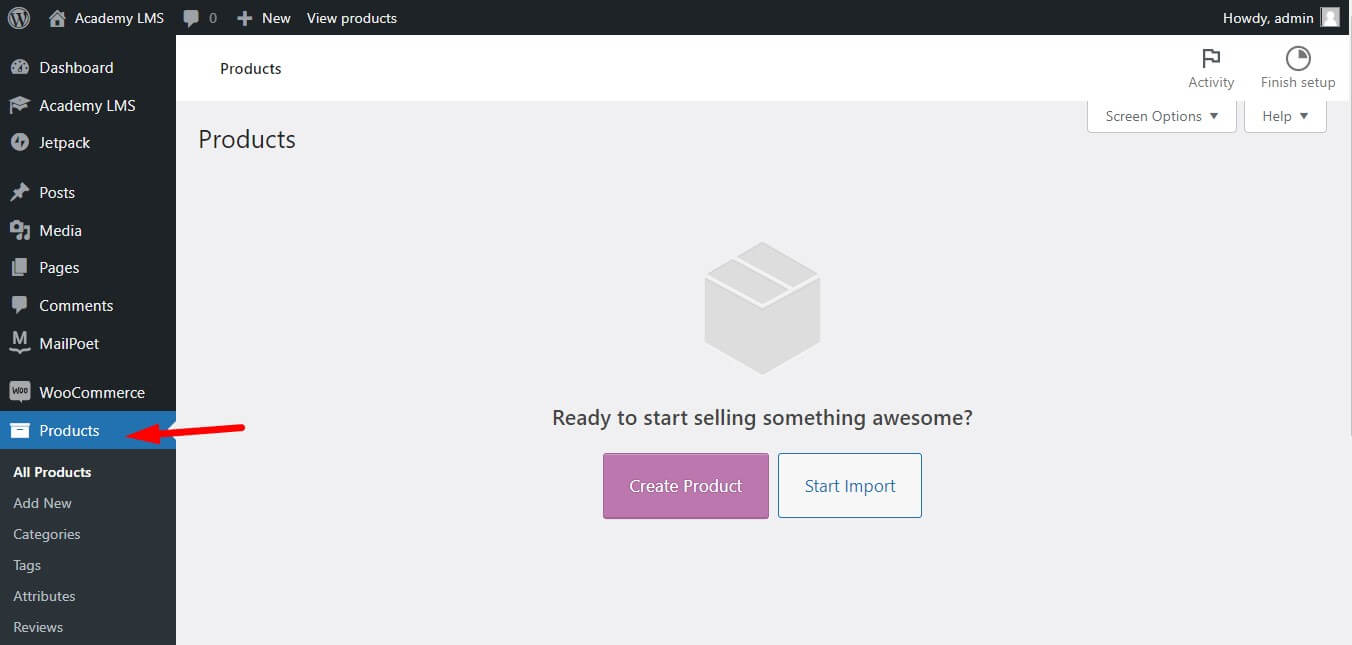Click the Create Product button
The image size is (1352, 645).
point(686,486)
